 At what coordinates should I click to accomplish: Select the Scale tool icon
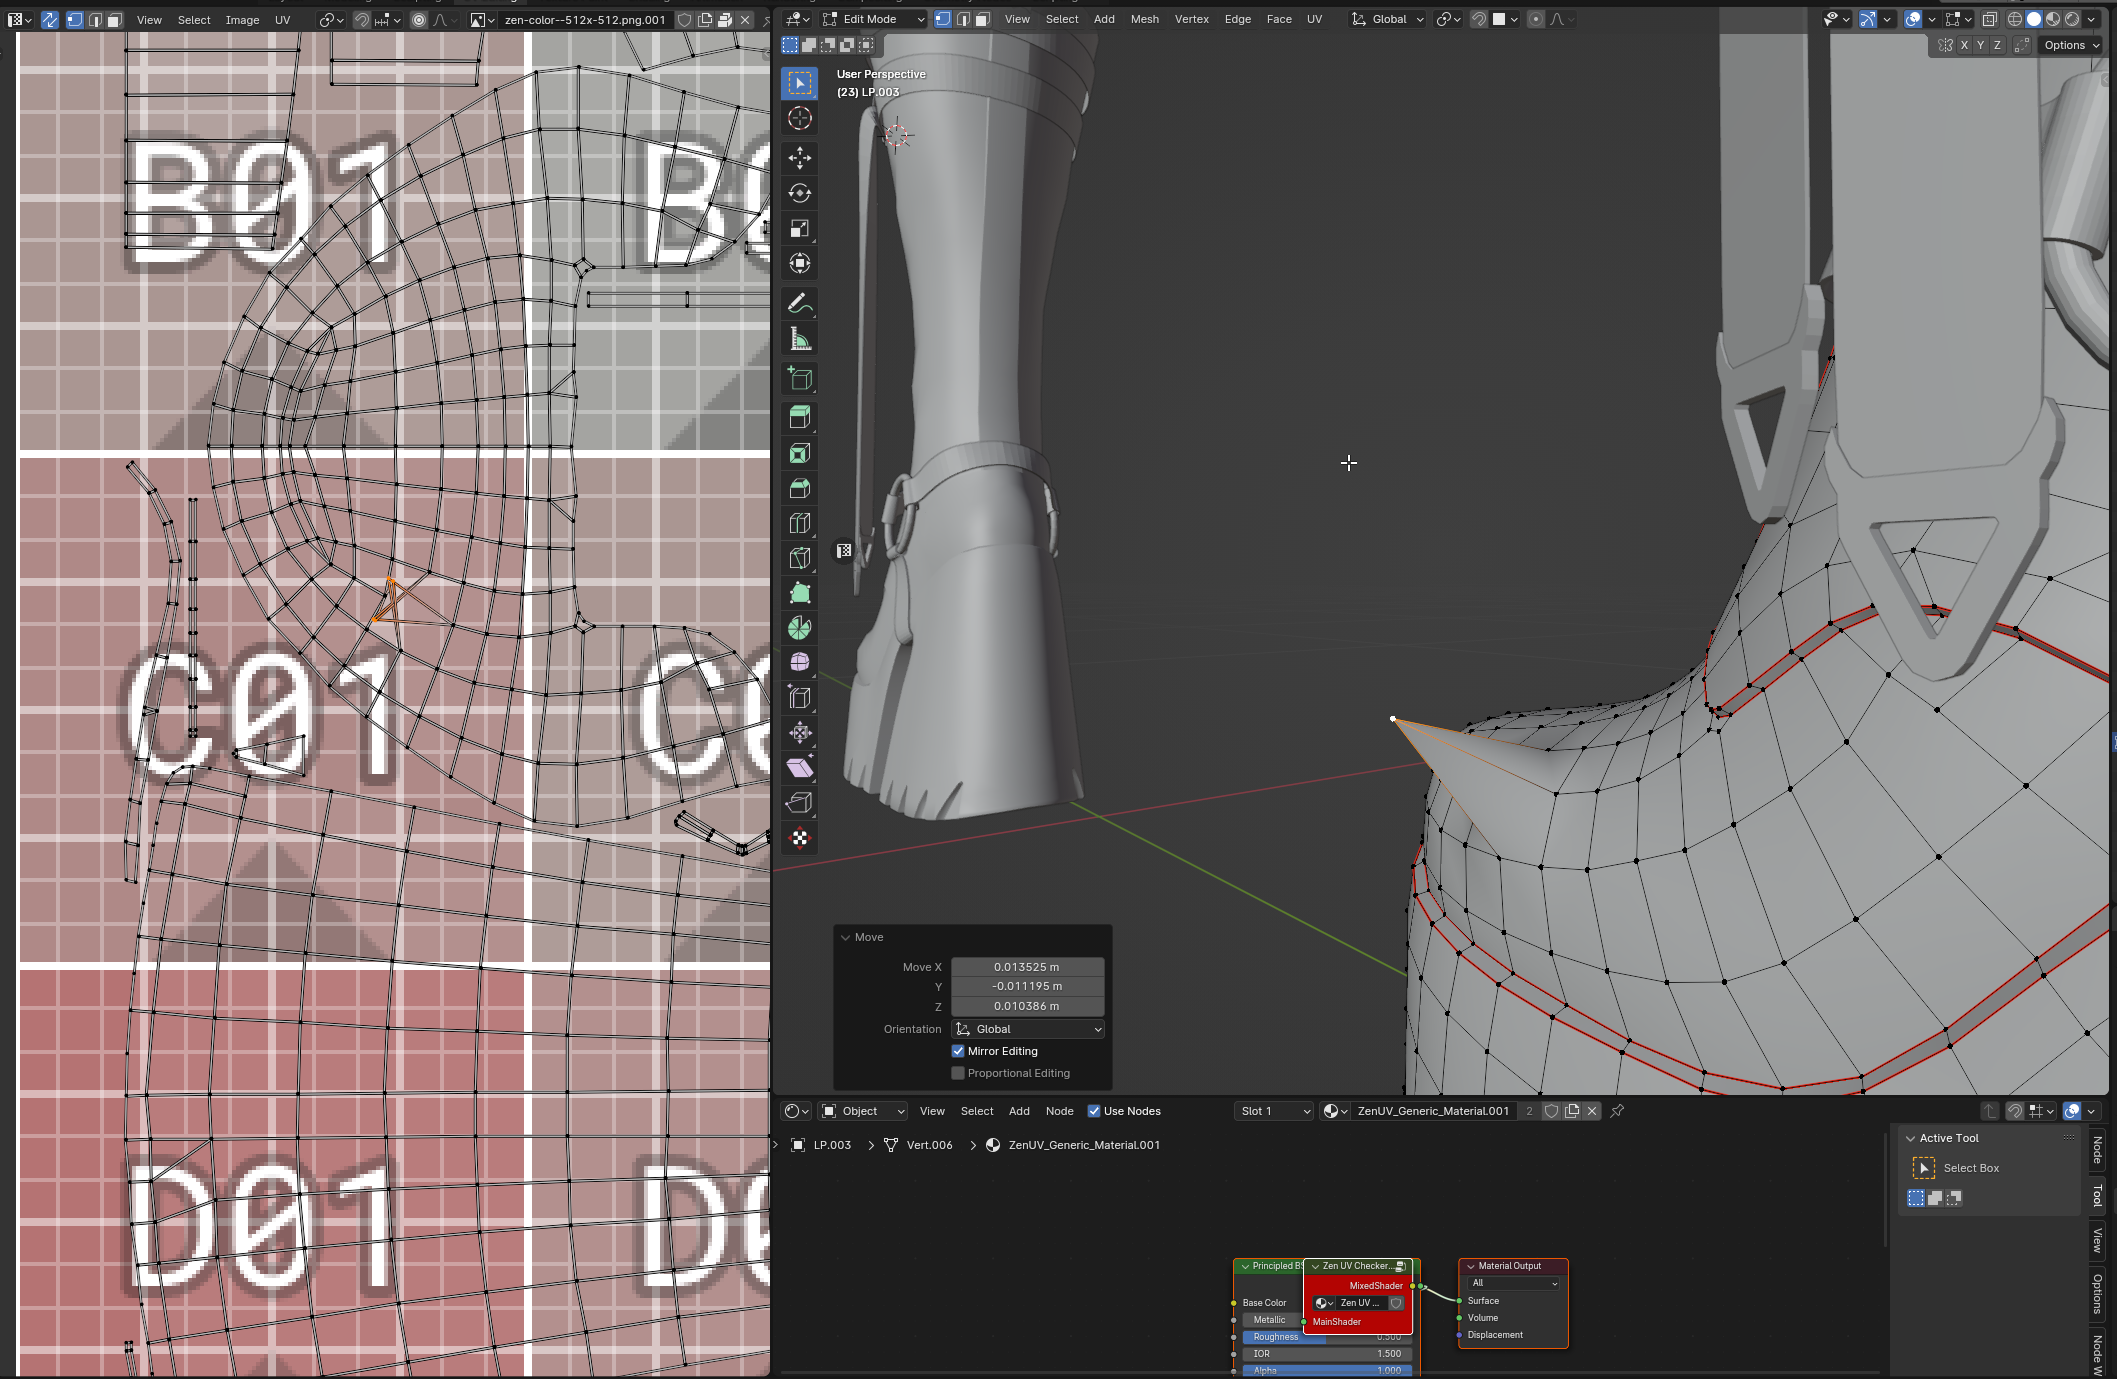click(x=799, y=229)
